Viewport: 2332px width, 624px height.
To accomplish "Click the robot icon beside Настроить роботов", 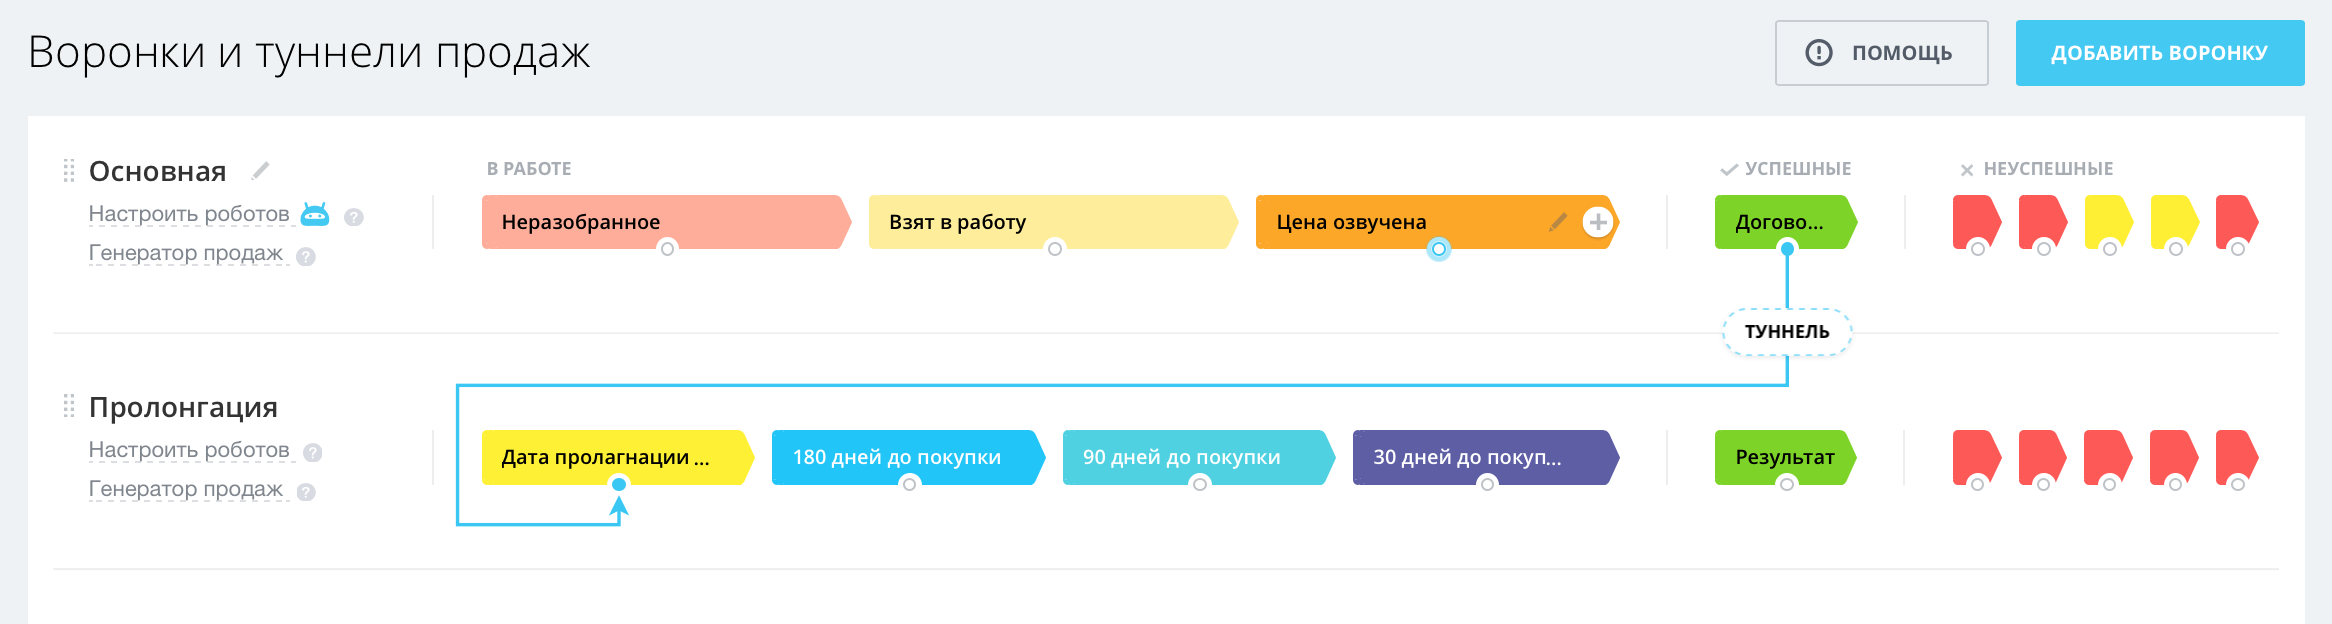I will coord(315,214).
